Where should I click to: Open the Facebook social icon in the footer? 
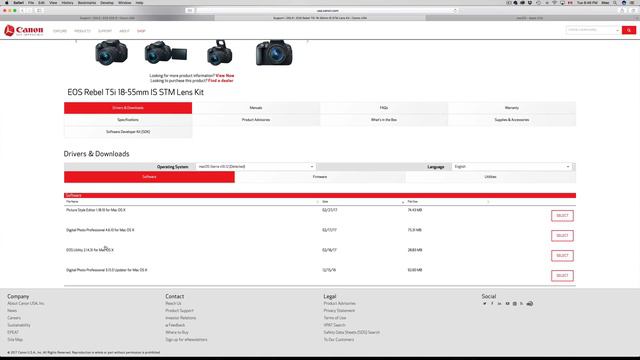pyautogui.click(x=492, y=304)
